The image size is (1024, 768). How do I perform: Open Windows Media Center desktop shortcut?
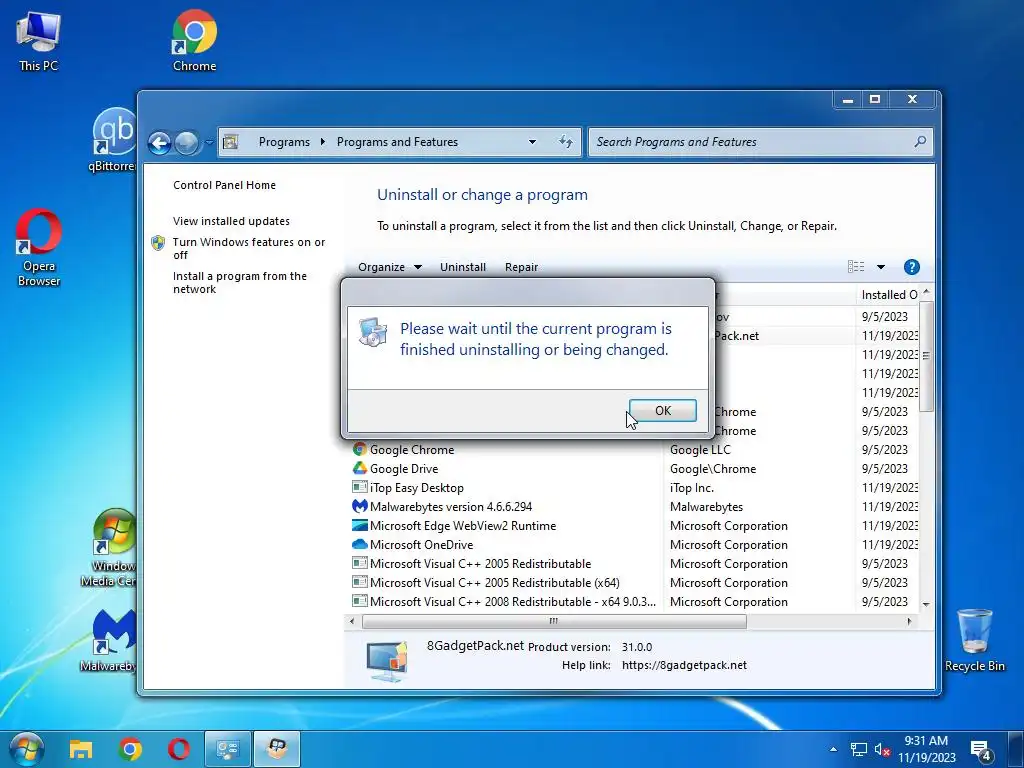[x=109, y=548]
